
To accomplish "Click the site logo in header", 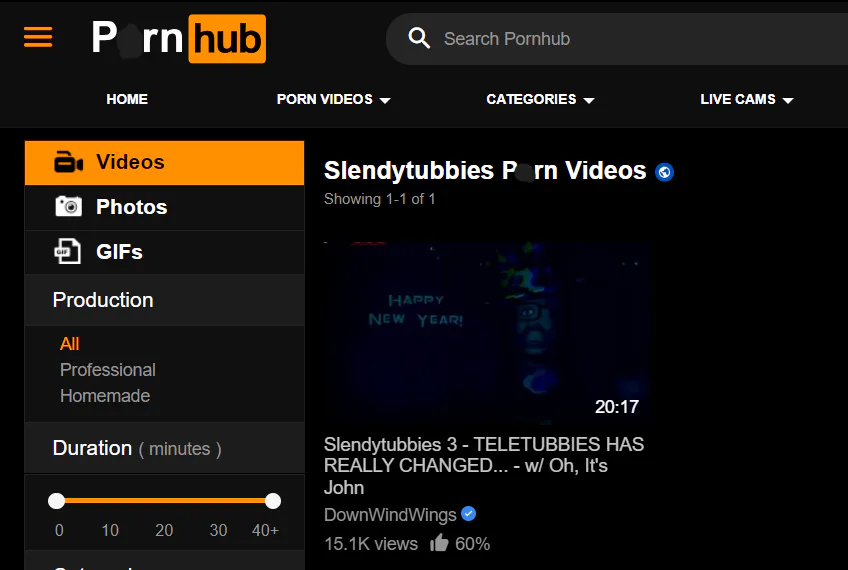I will pyautogui.click(x=178, y=38).
